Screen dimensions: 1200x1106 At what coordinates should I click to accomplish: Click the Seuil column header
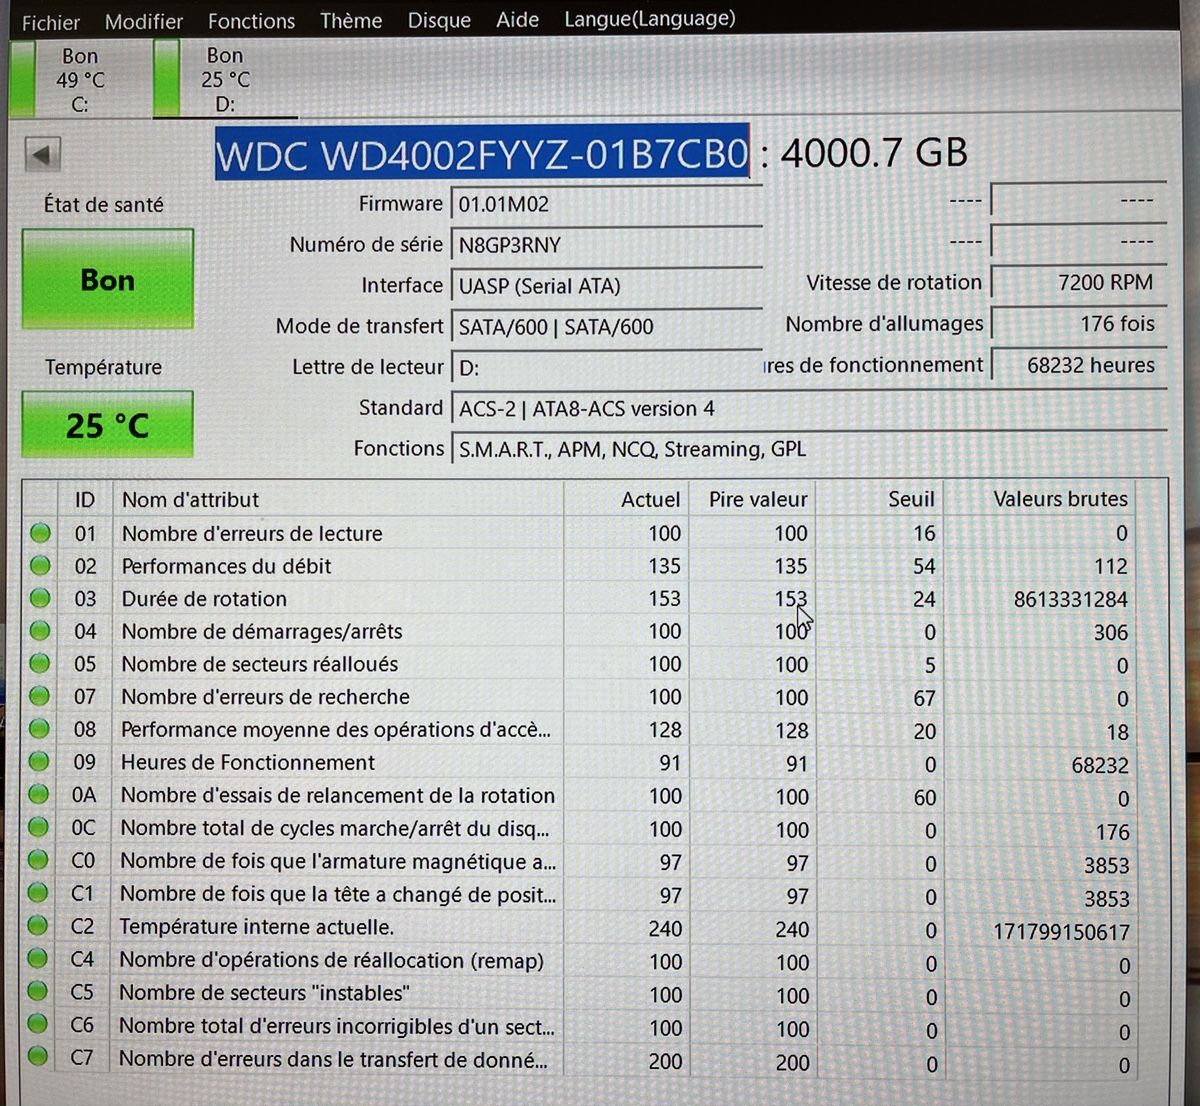880,499
